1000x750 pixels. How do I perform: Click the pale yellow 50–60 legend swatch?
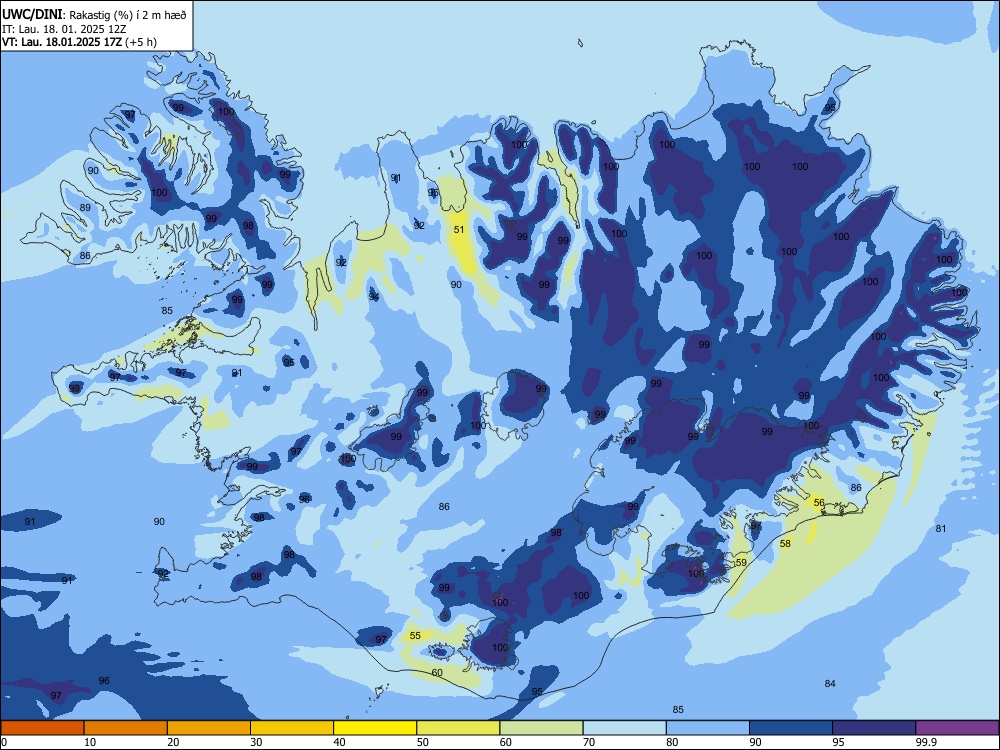pyautogui.click(x=458, y=728)
